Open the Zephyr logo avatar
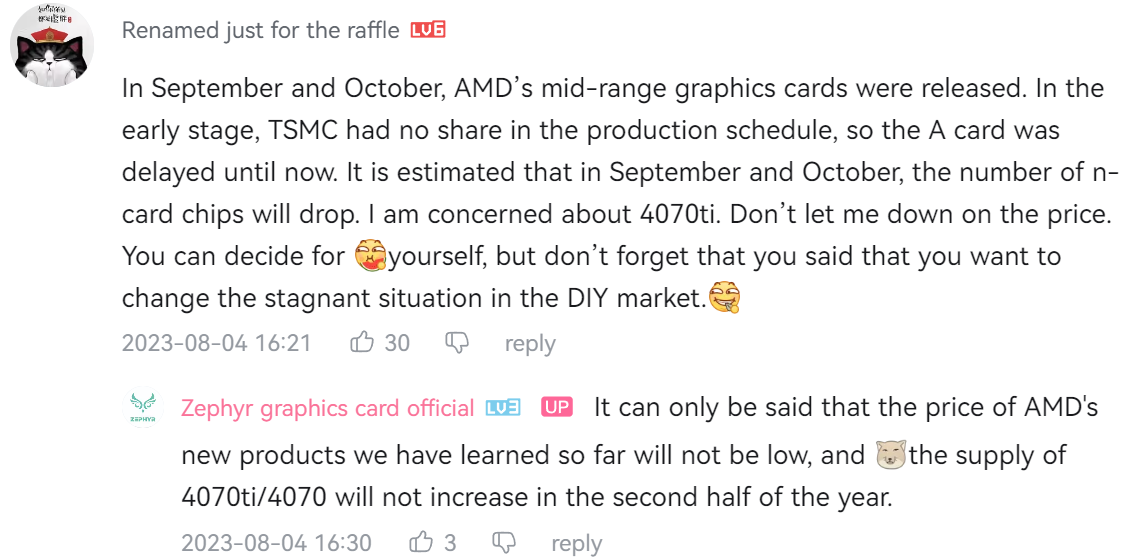Viewport: 1138px width, 560px height. pos(143,407)
